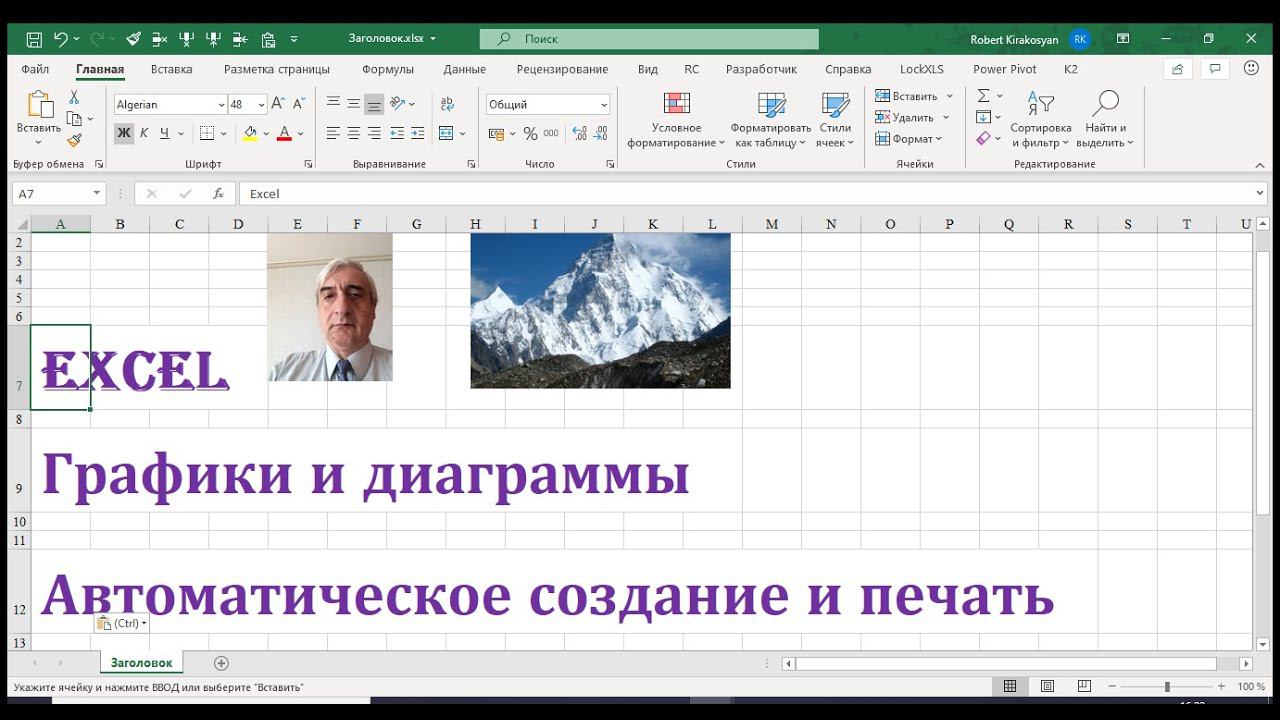Increase font size with the larger A icon

click(x=279, y=104)
